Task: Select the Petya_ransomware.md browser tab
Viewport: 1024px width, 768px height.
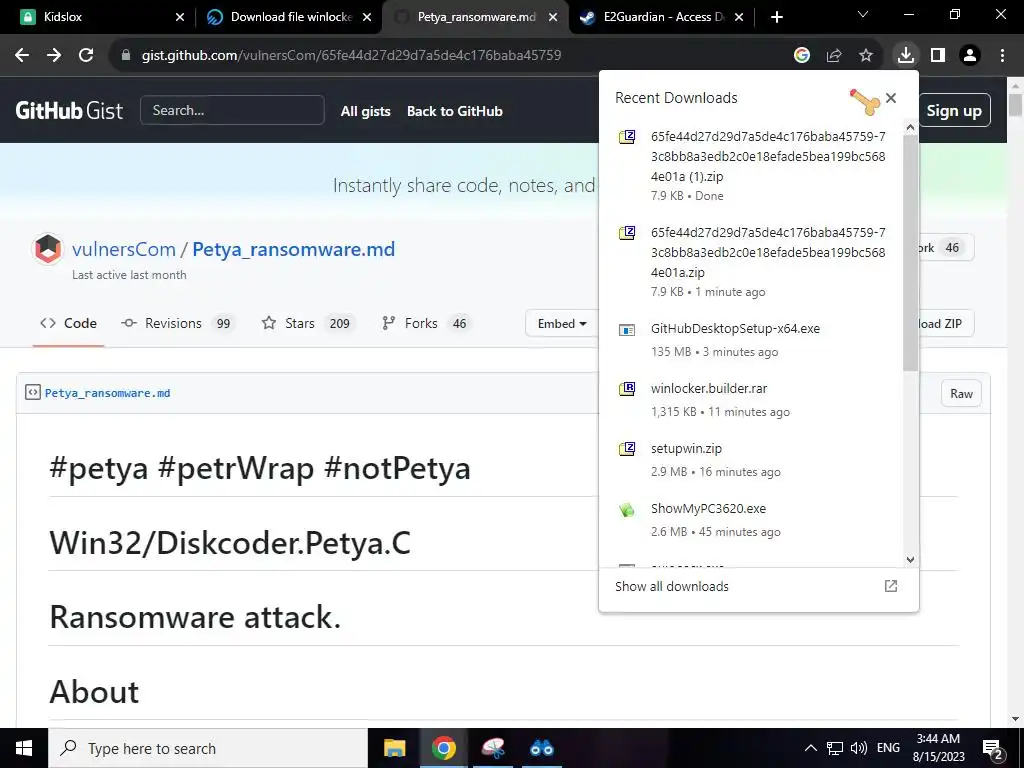Action: [x=477, y=17]
